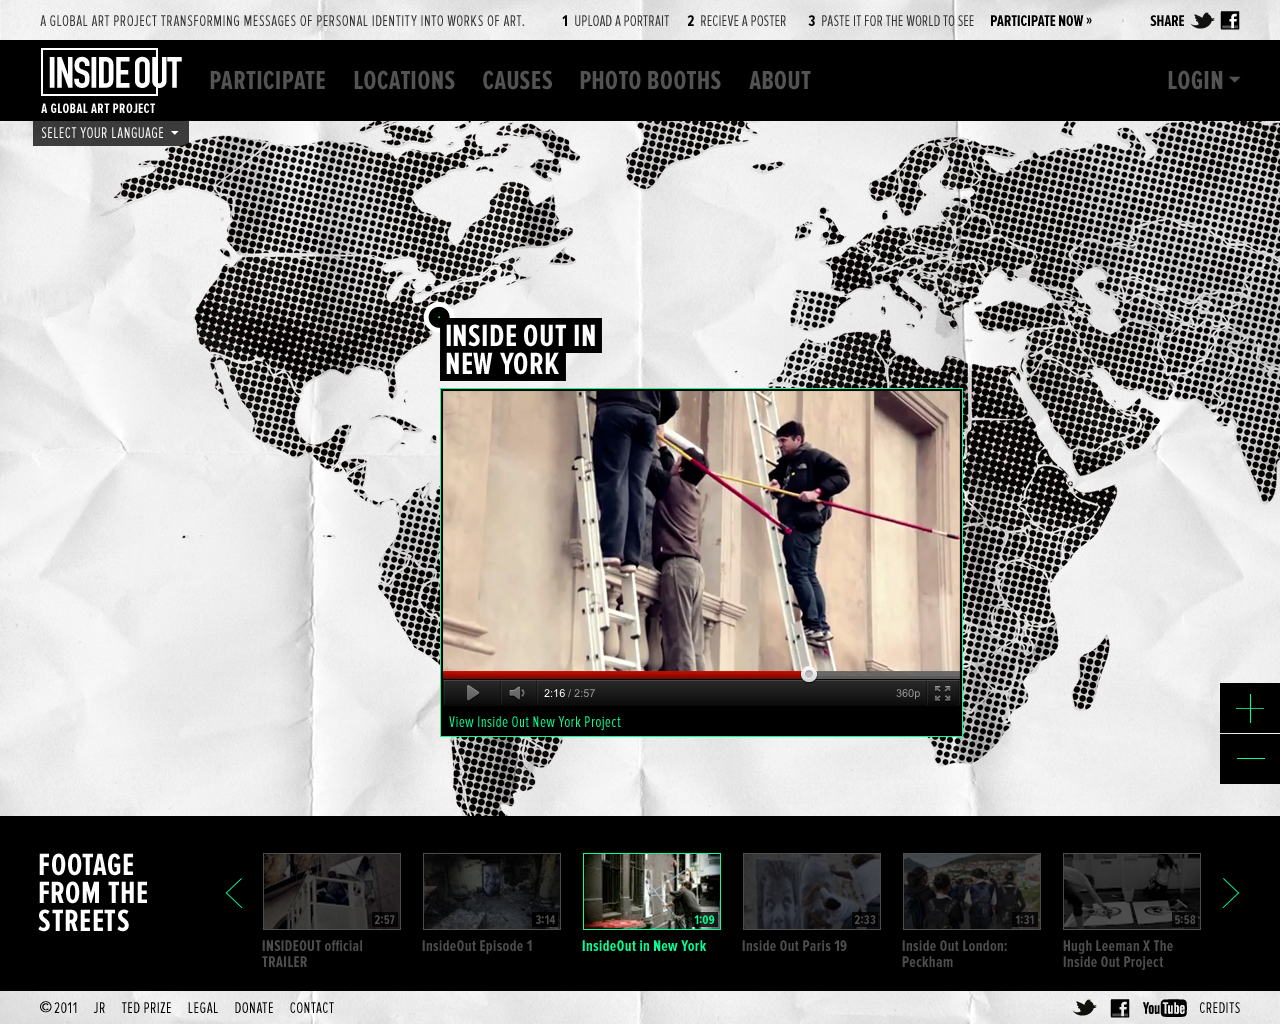Expand the Select Your Language dropdown
Viewport: 1280px width, 1024px height.
coord(110,133)
